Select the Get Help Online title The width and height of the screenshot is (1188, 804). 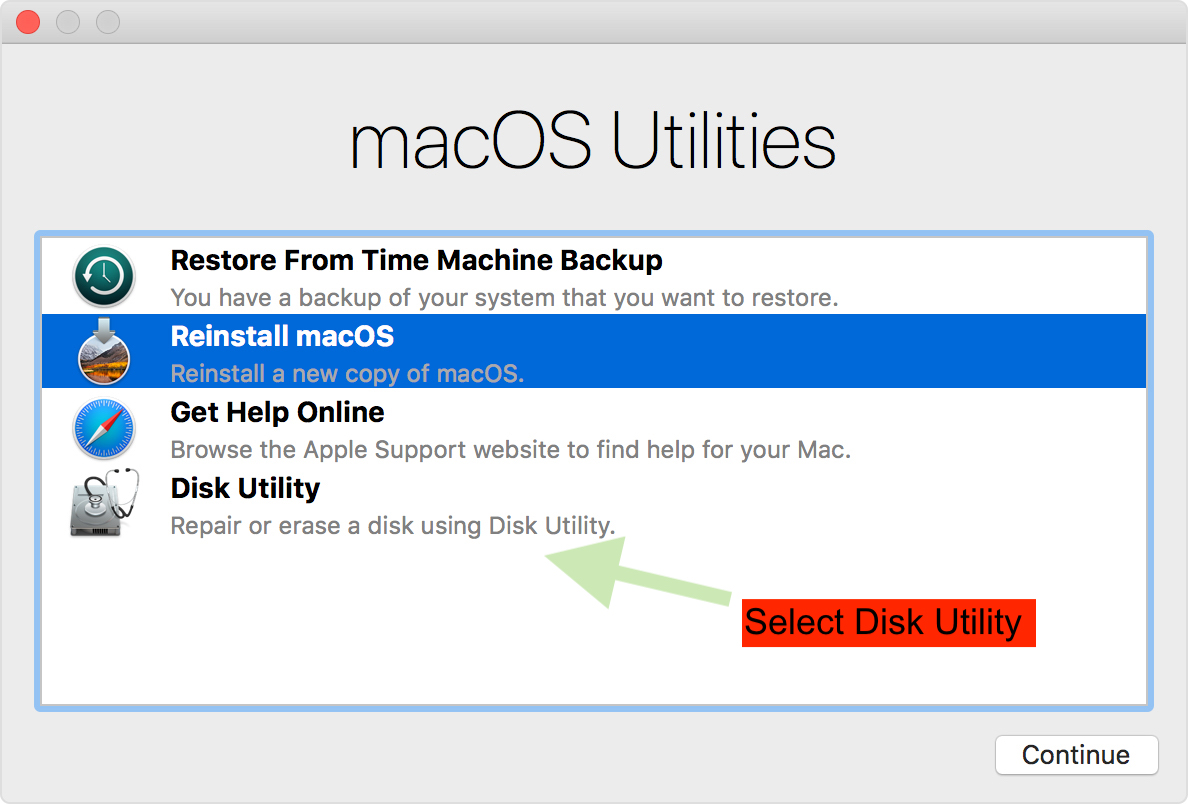[277, 413]
